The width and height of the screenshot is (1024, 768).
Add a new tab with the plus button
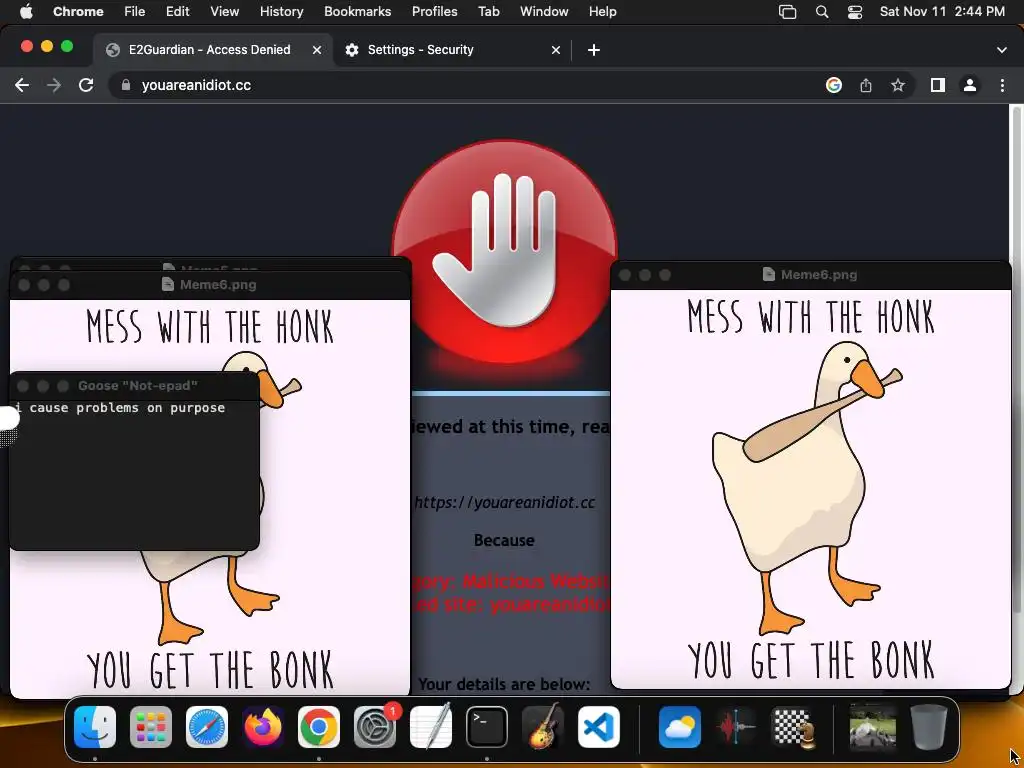594,50
